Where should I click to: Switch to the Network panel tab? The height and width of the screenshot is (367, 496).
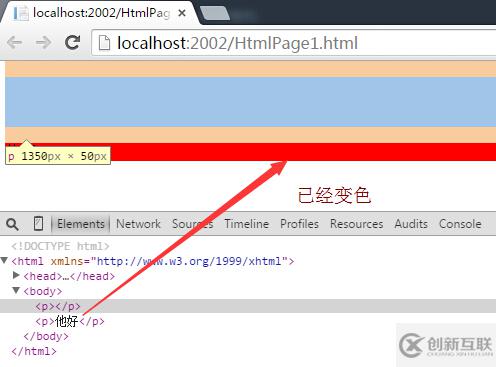click(x=138, y=224)
